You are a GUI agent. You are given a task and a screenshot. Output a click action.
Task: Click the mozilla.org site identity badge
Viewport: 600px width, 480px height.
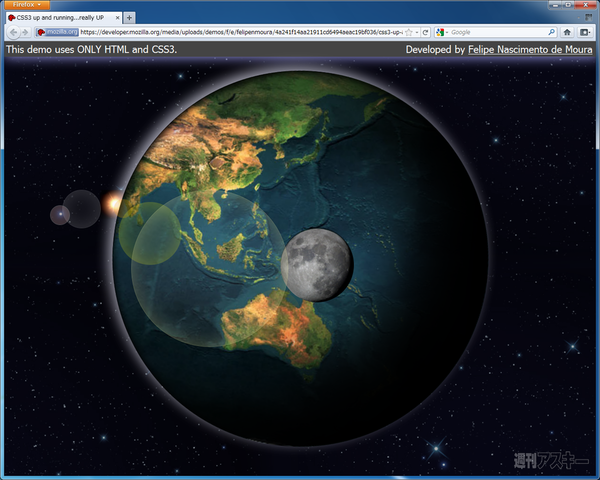57,33
